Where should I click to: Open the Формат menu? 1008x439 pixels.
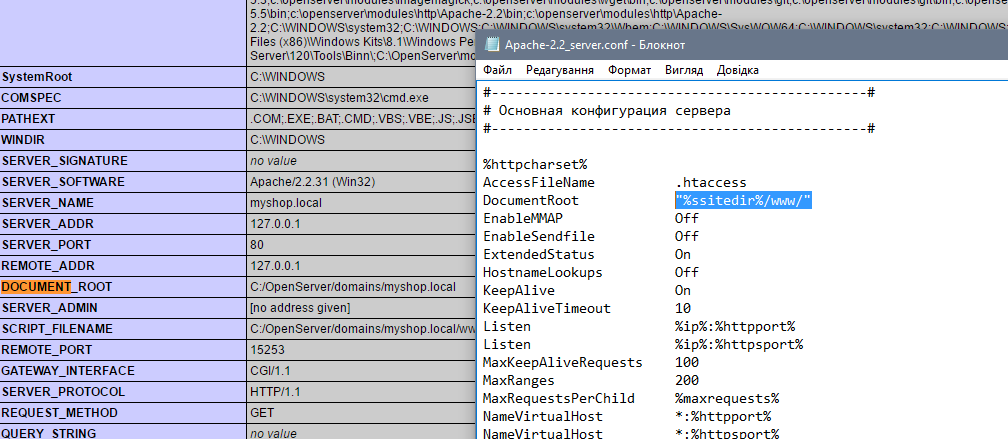630,70
